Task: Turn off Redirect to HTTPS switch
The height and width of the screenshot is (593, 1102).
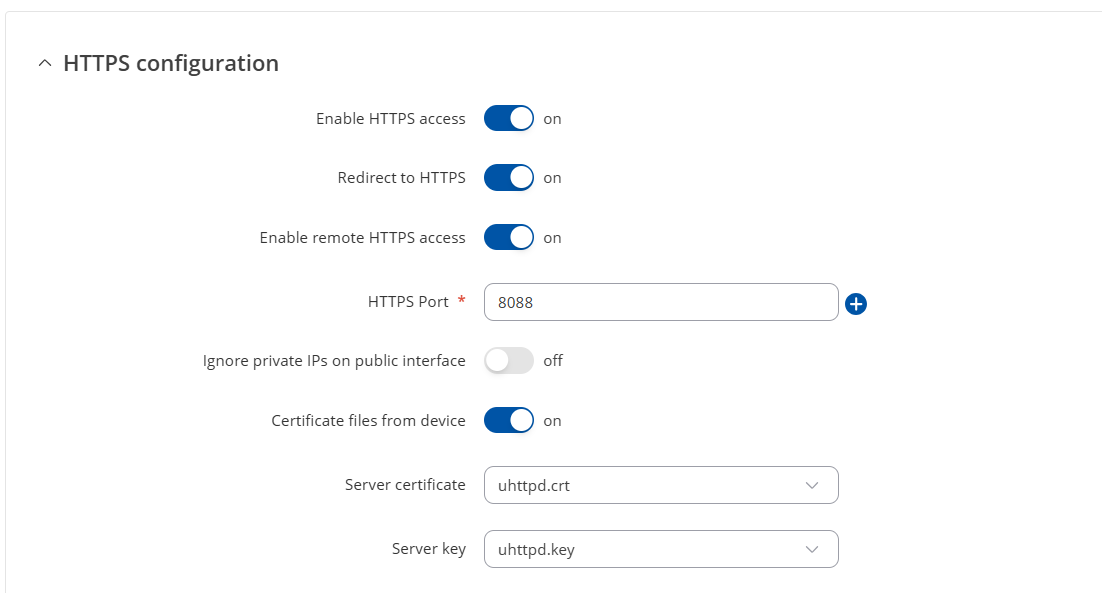Action: coord(509,178)
